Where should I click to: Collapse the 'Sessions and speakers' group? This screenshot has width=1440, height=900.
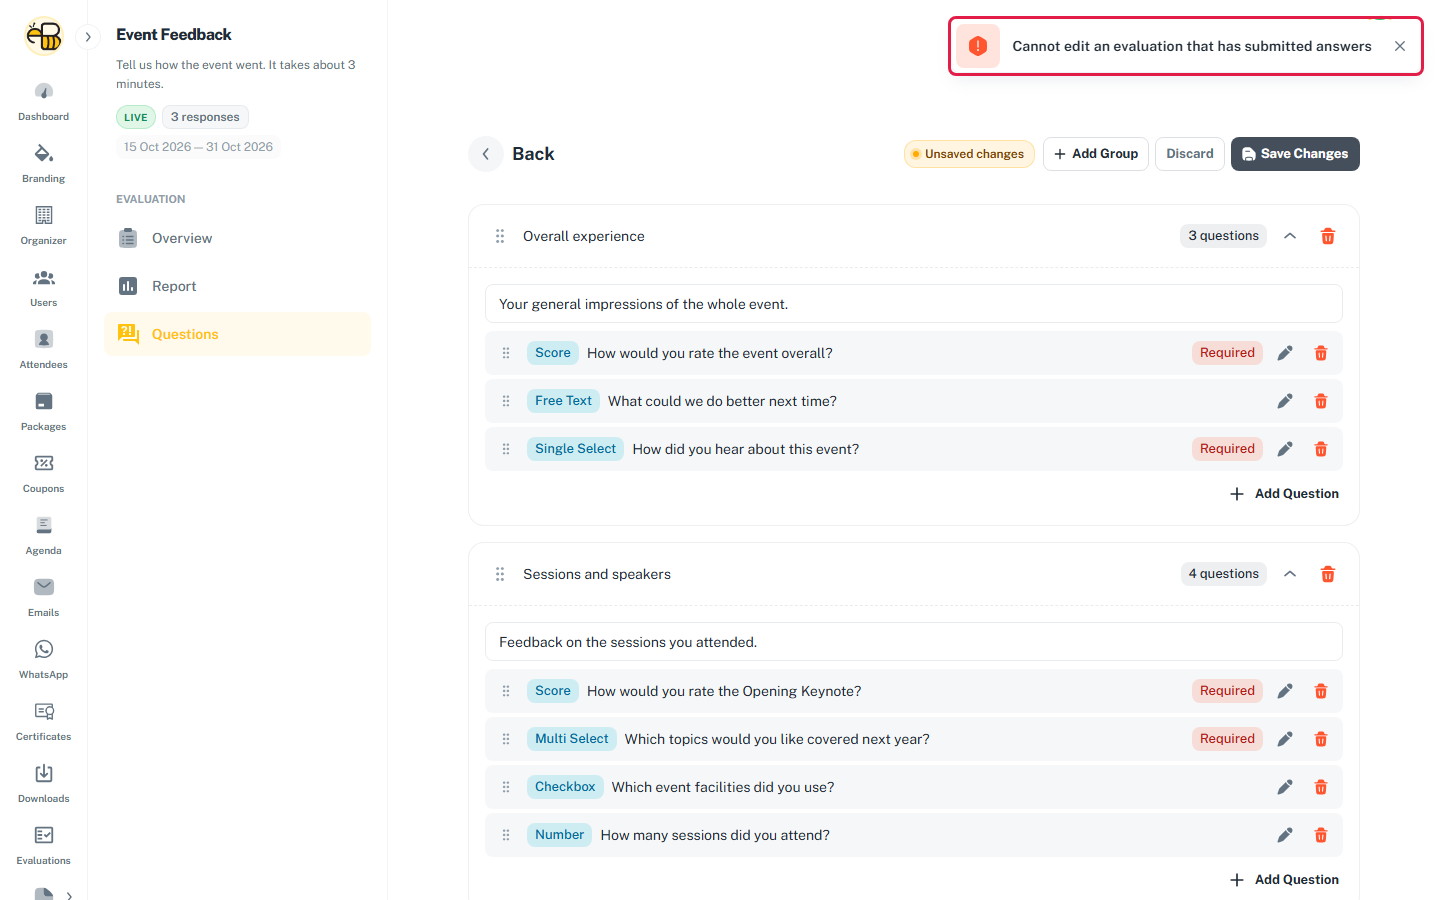(x=1290, y=574)
